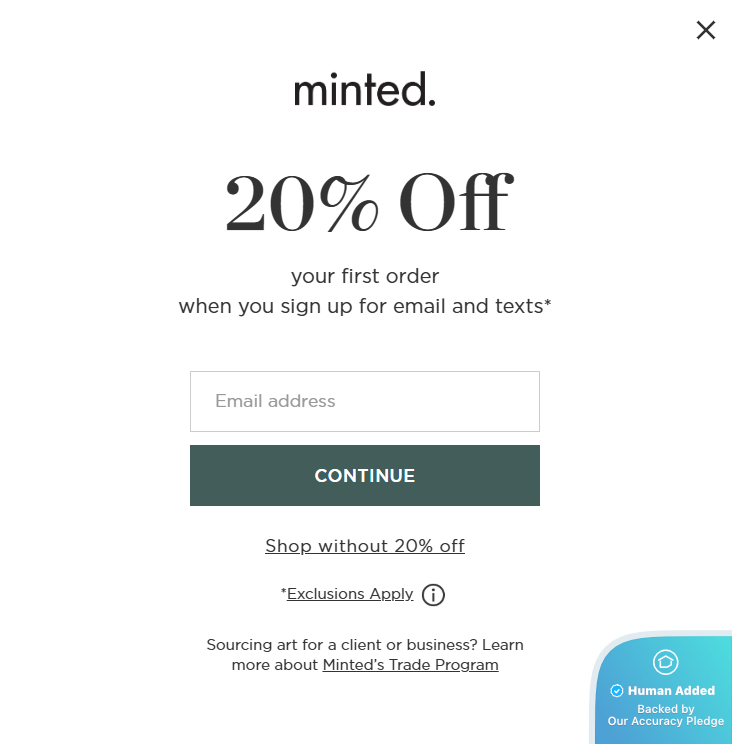Close the 20% off signup popup
The width and height of the screenshot is (732, 744).
coord(706,30)
